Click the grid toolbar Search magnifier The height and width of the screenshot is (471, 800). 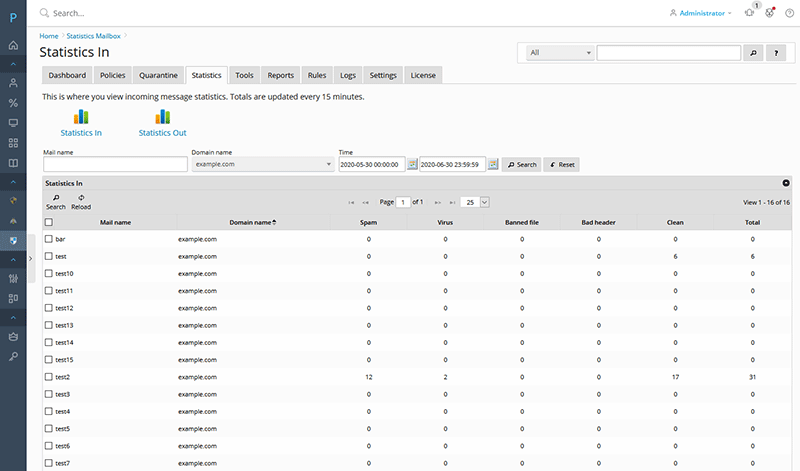pos(56,202)
